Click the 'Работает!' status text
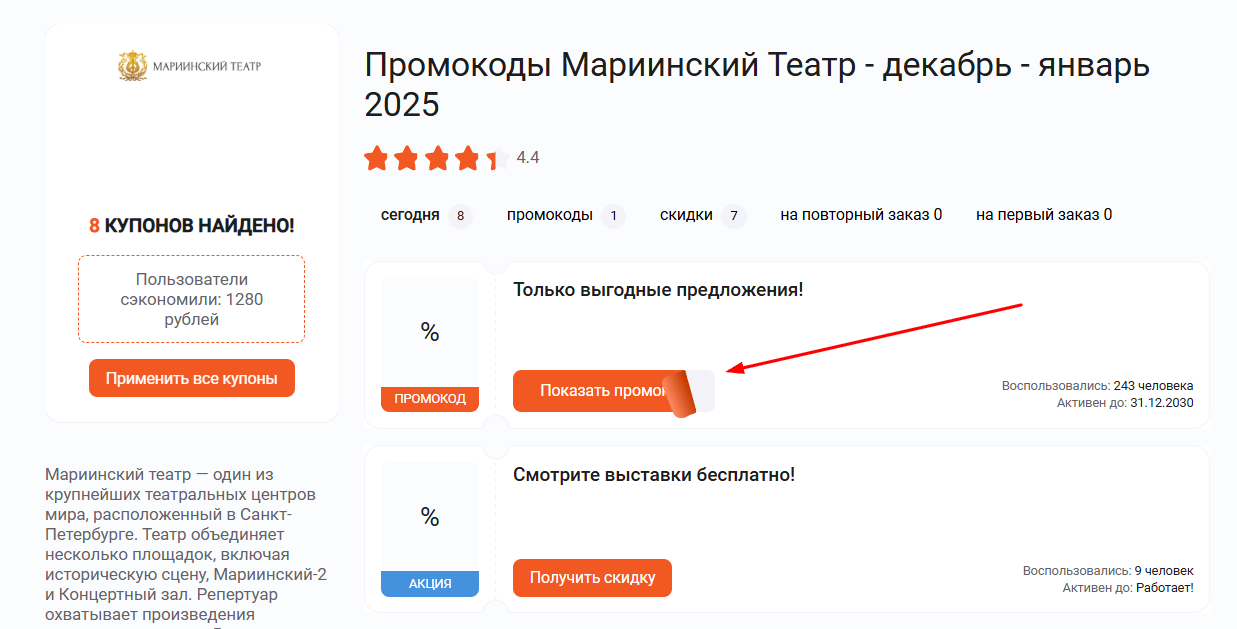 (x=1163, y=589)
